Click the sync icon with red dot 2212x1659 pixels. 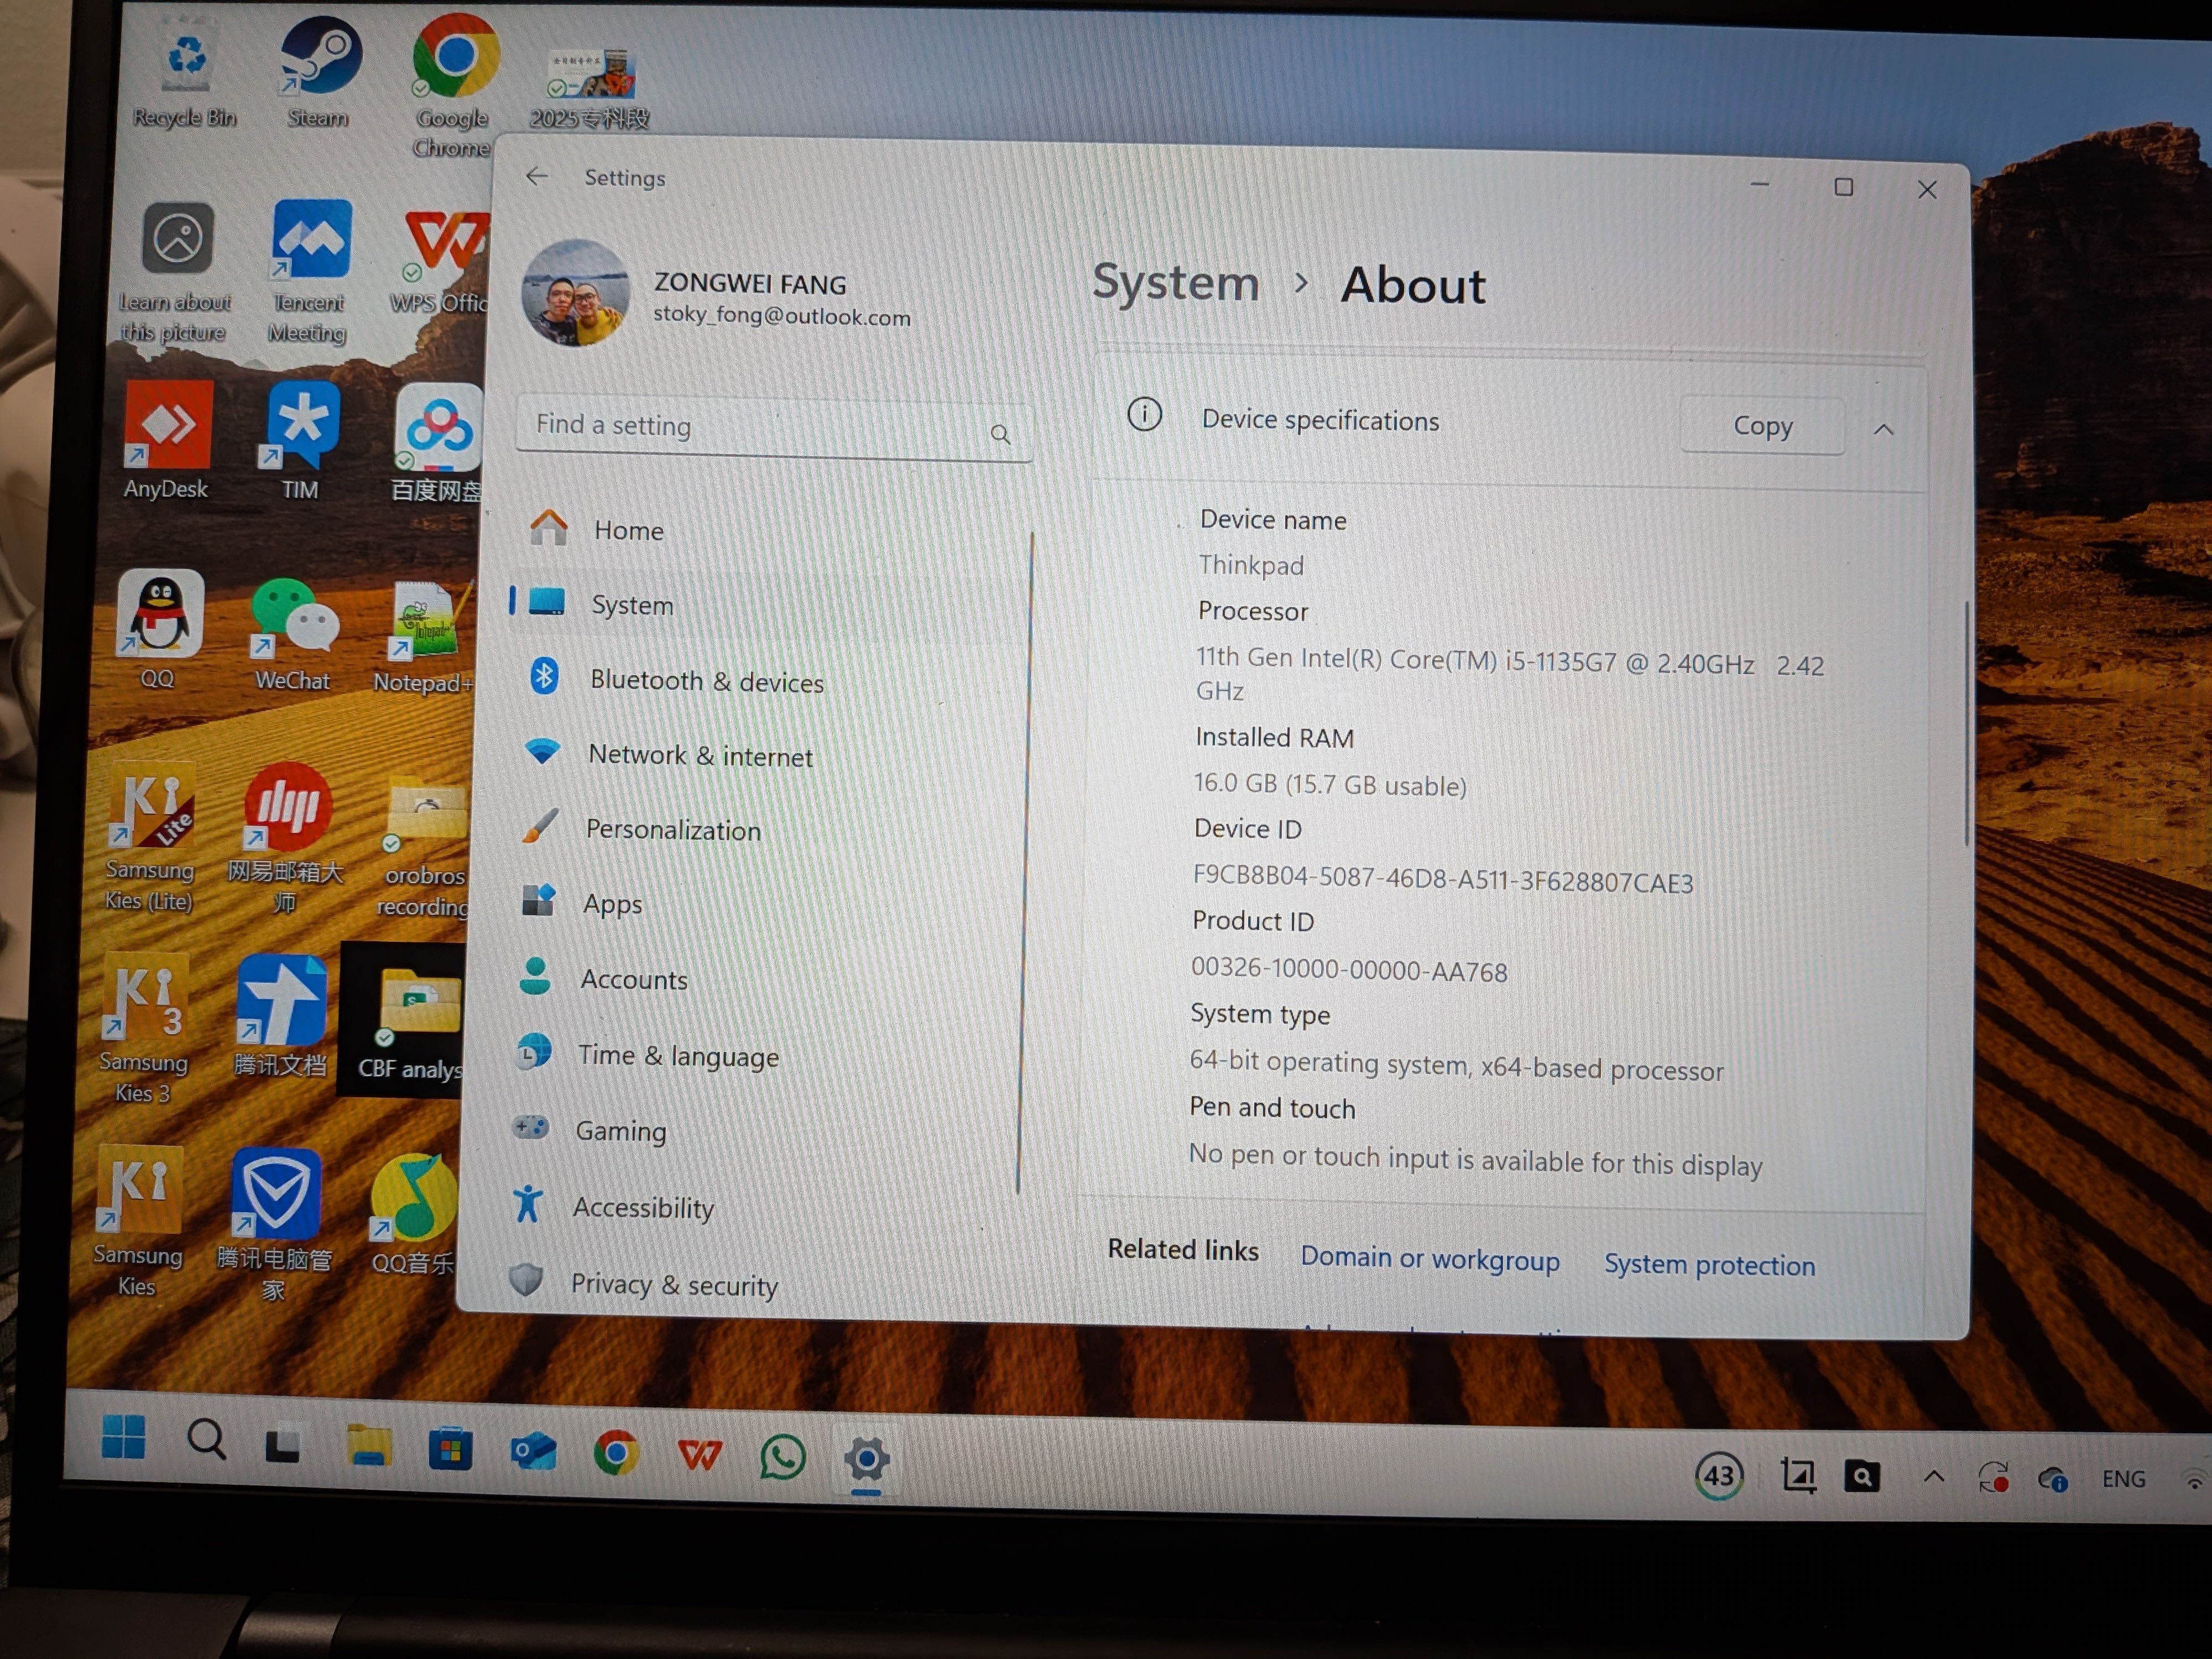(1993, 1477)
